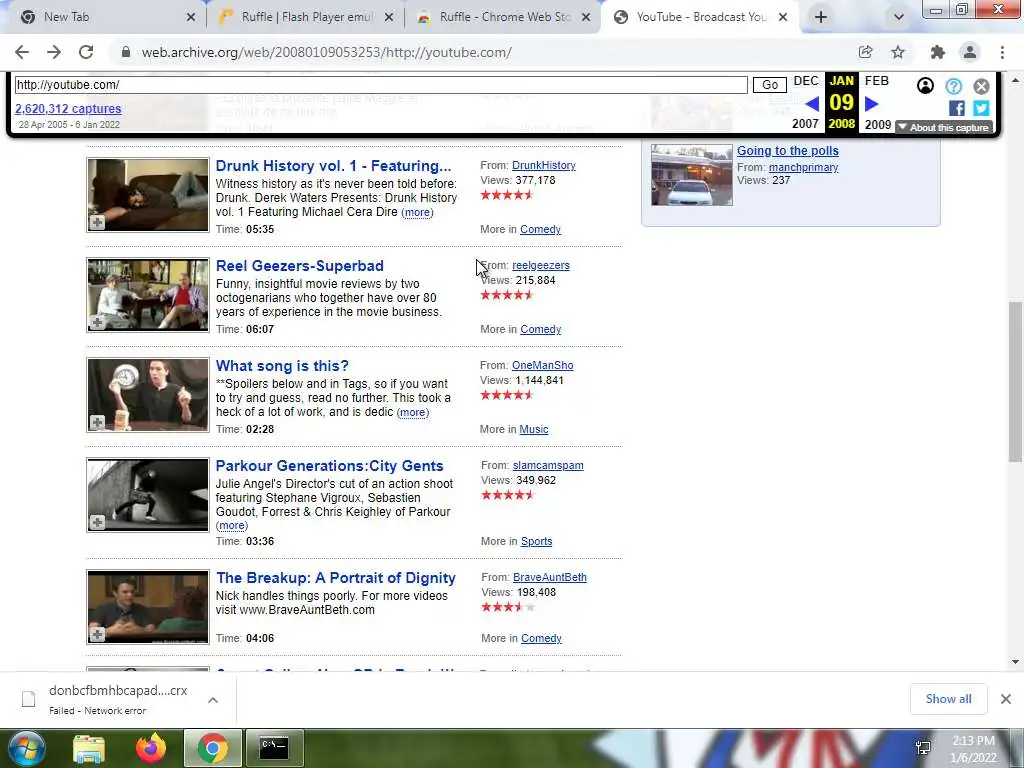Launch Firefox from the taskbar
This screenshot has width=1024, height=768.
coord(151,748)
